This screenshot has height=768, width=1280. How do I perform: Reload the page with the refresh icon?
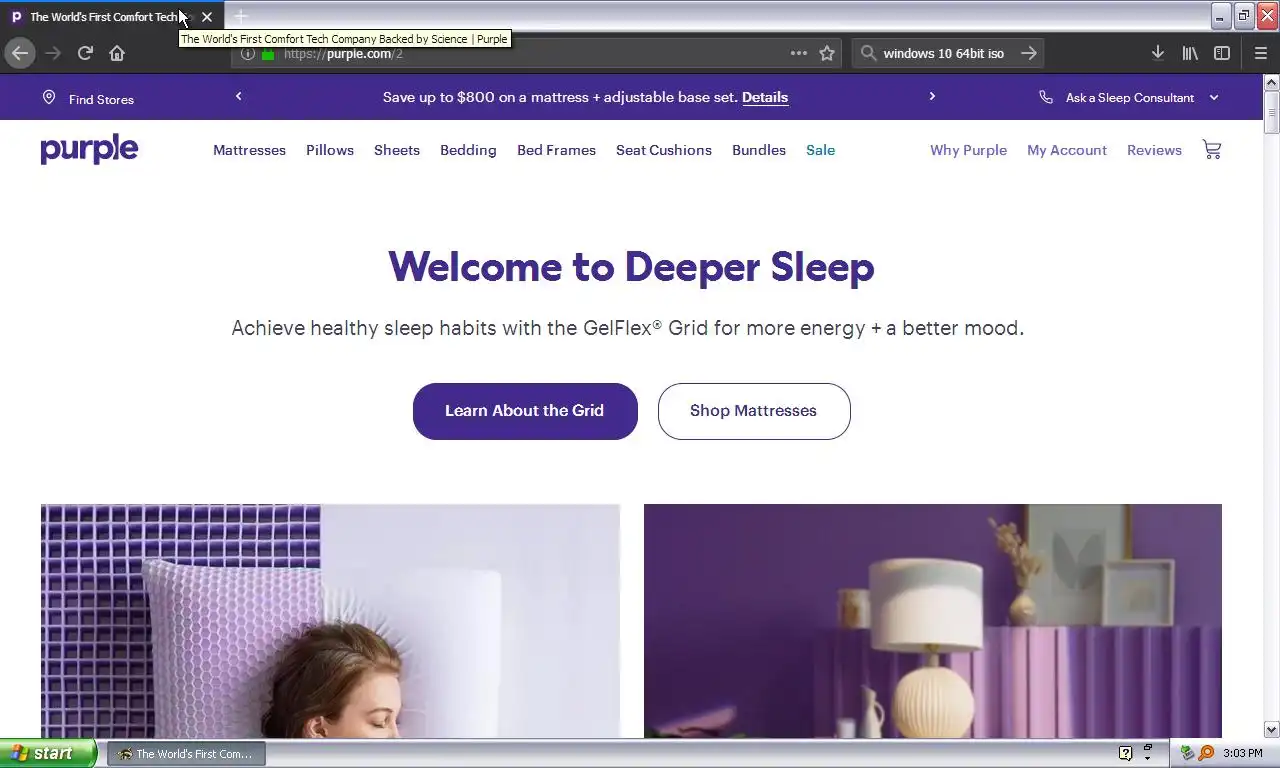(85, 53)
